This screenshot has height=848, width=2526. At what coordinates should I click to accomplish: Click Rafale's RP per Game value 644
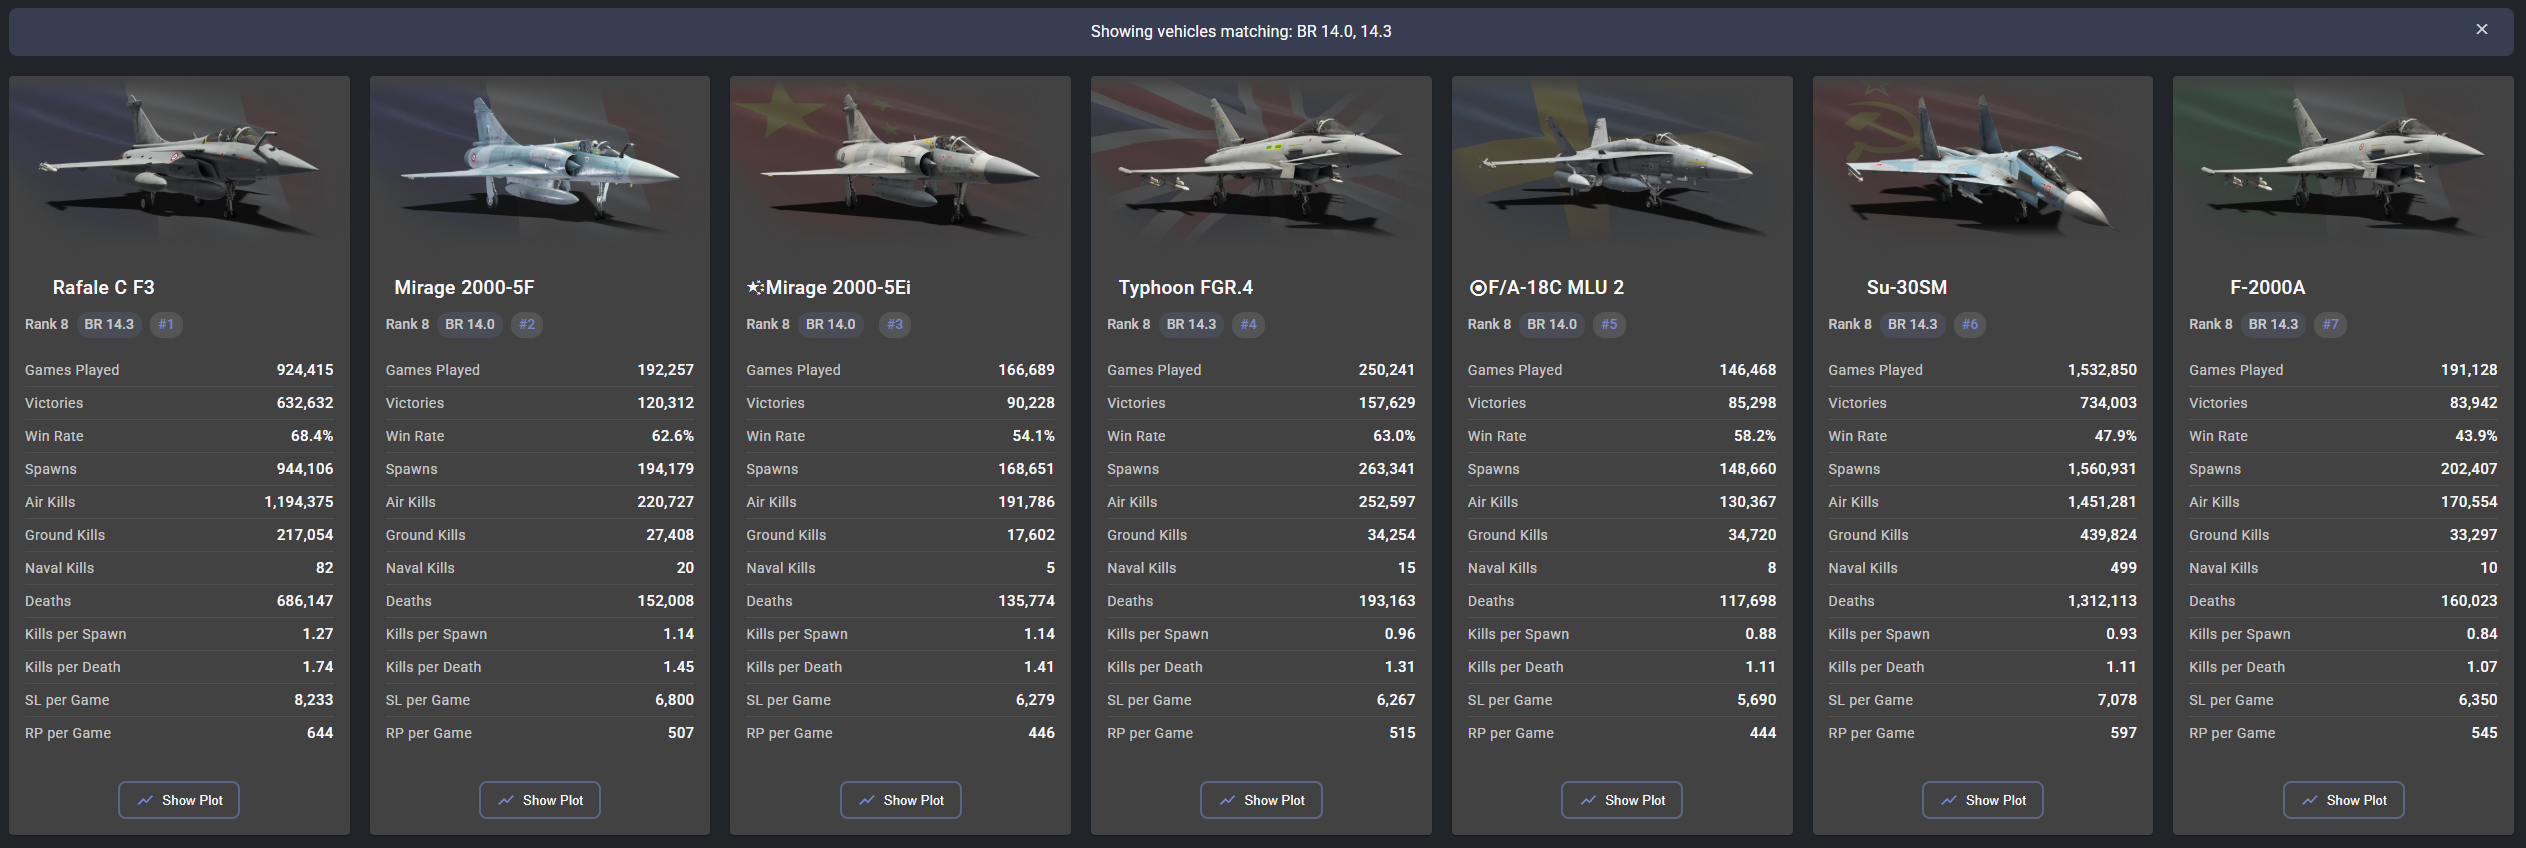coord(320,733)
